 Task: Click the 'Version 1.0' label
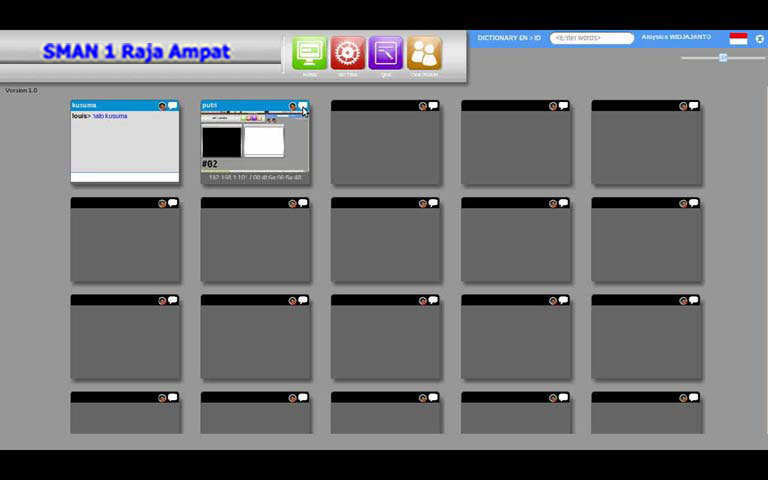[x=21, y=90]
